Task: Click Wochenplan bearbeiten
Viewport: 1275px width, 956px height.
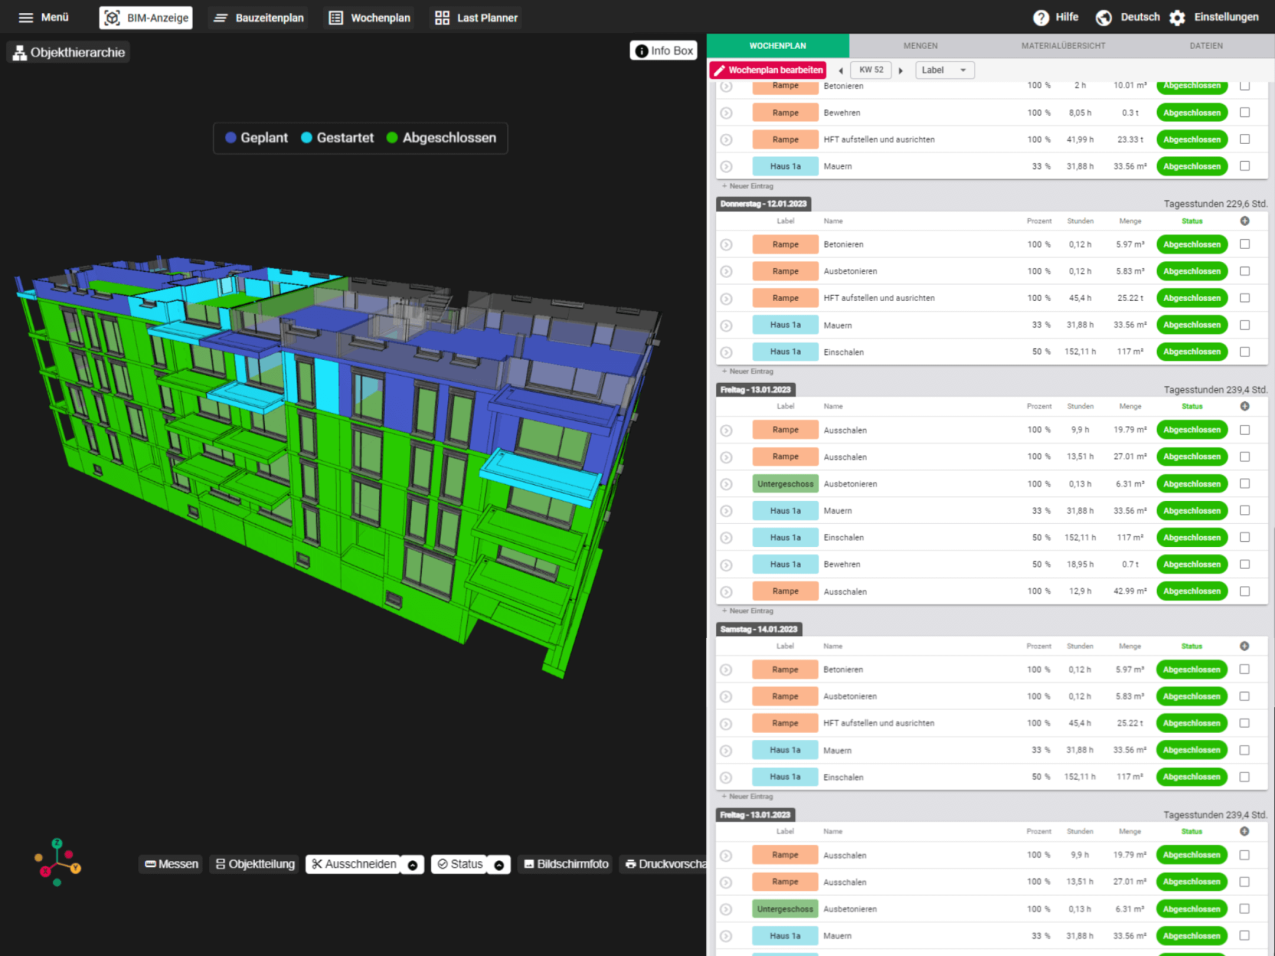Action: click(x=768, y=70)
